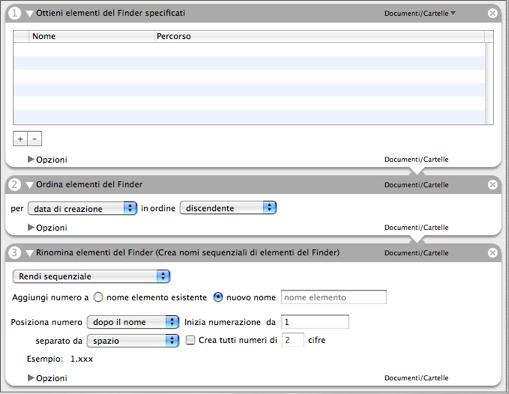The height and width of the screenshot is (394, 509).
Task: Expand Opzioni in Ordina elementi action
Action: pos(31,227)
